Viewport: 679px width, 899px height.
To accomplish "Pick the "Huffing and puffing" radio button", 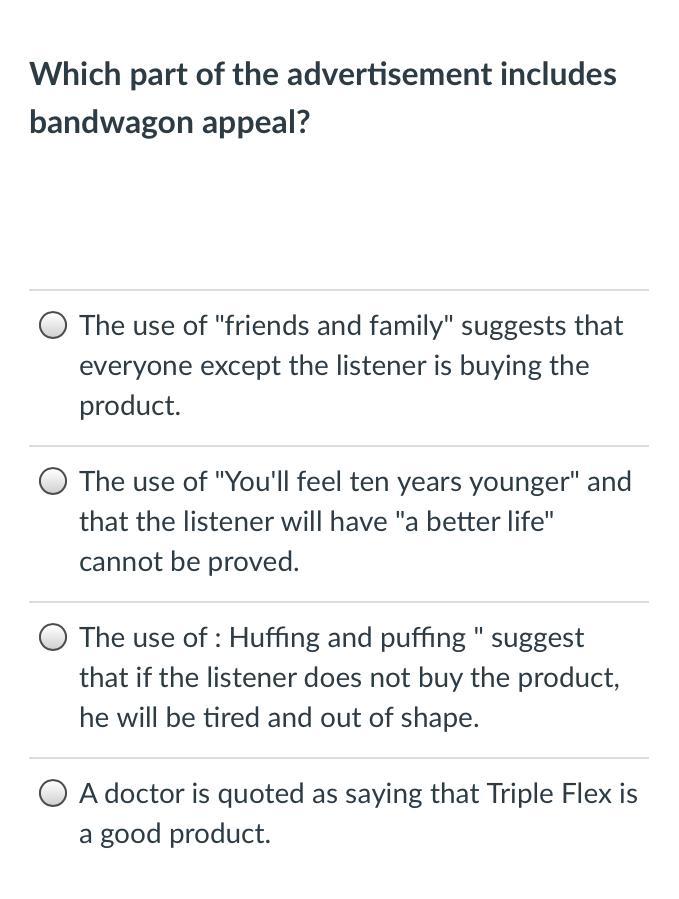I will (x=54, y=638).
